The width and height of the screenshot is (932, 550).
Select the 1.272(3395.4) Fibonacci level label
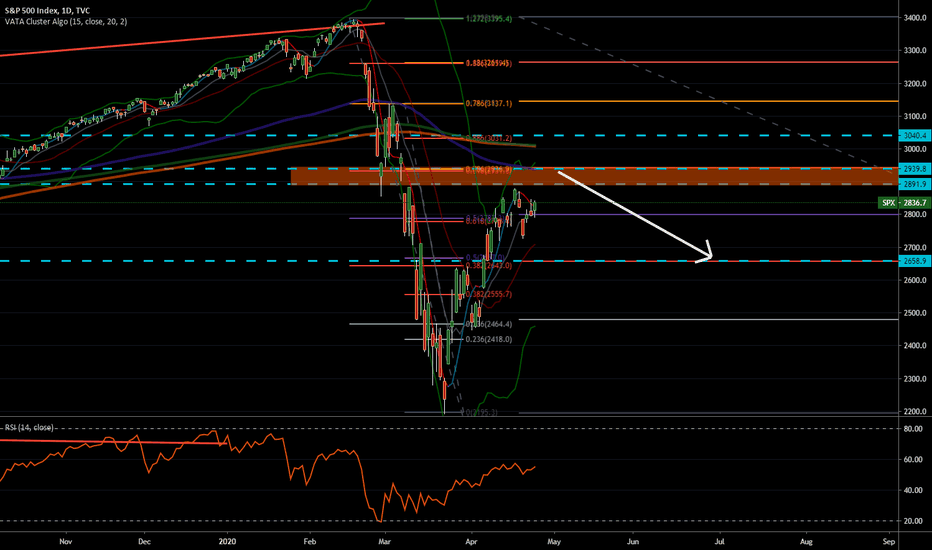click(x=489, y=19)
